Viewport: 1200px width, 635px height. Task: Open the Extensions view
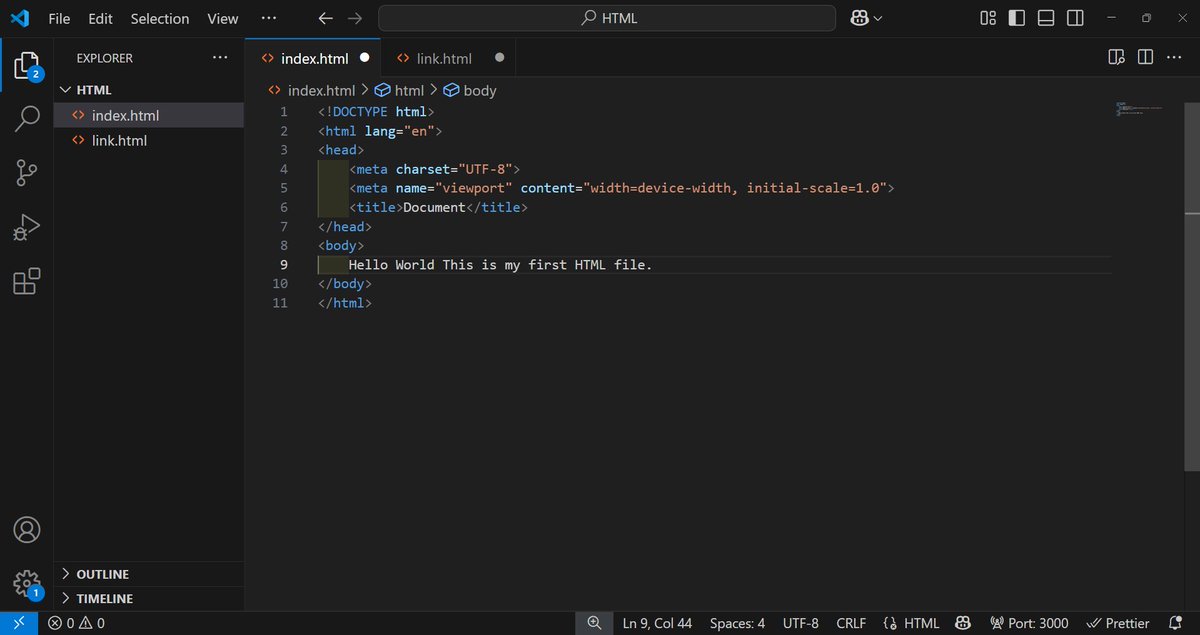coord(27,282)
